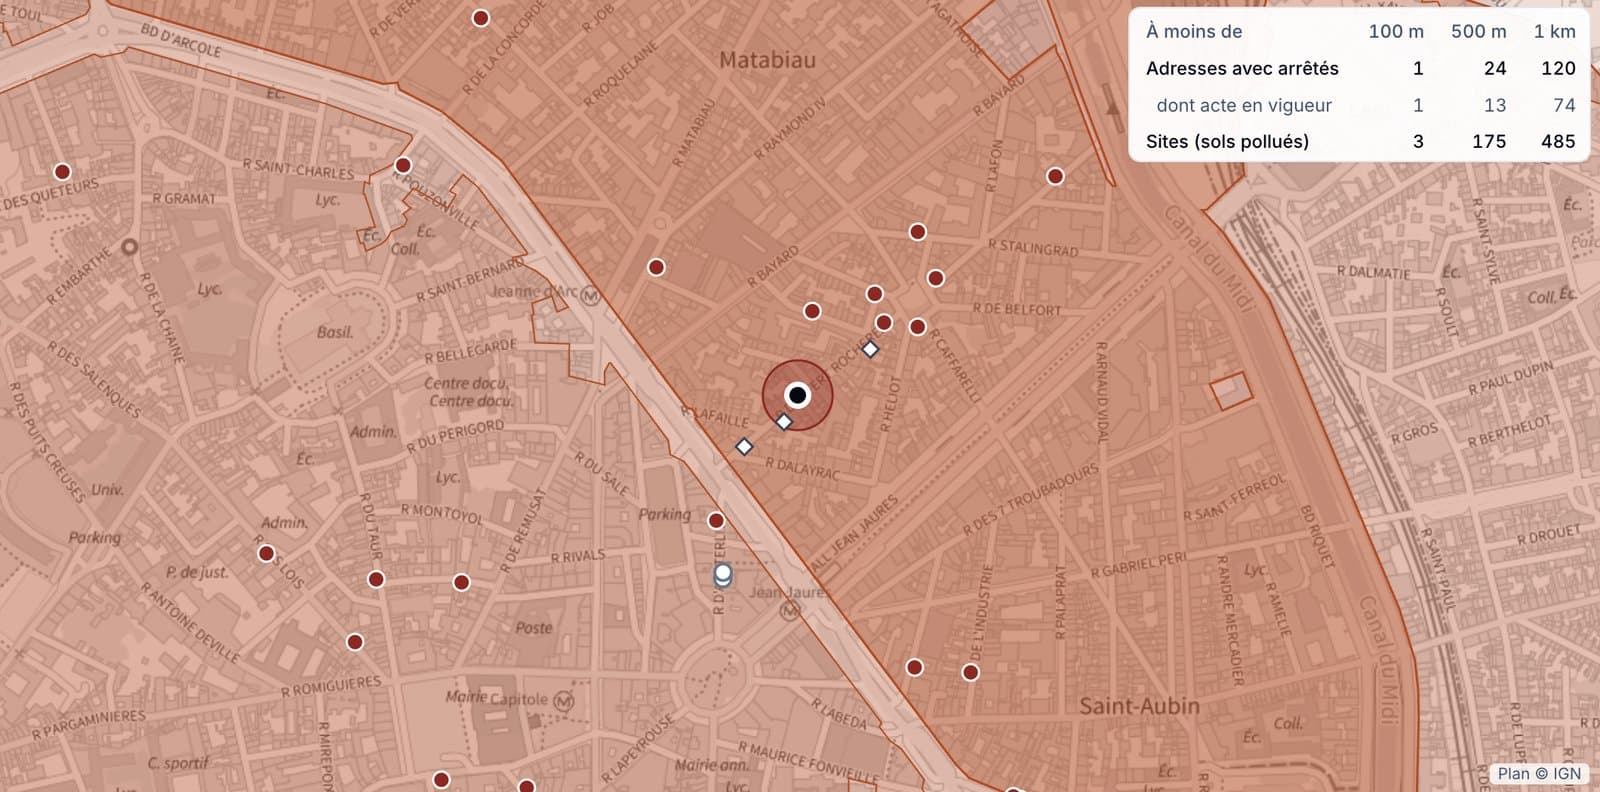Select the red dot above R Romiguières
Screen dimensions: 1600x792
[x=355, y=642]
